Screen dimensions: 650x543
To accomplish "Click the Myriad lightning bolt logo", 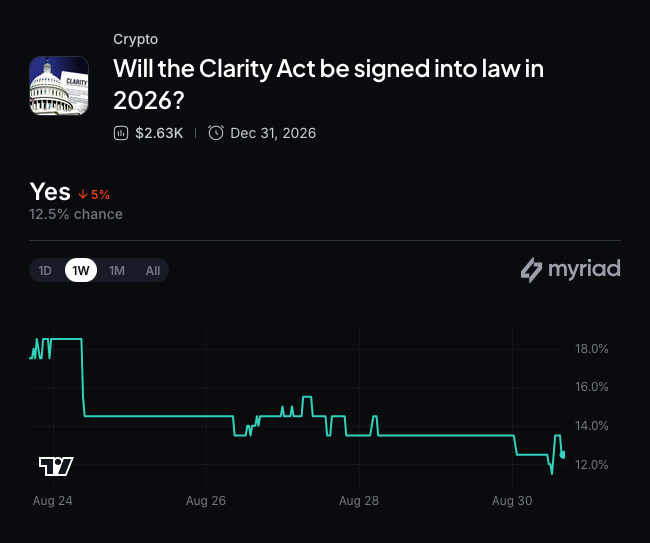I will click(531, 270).
